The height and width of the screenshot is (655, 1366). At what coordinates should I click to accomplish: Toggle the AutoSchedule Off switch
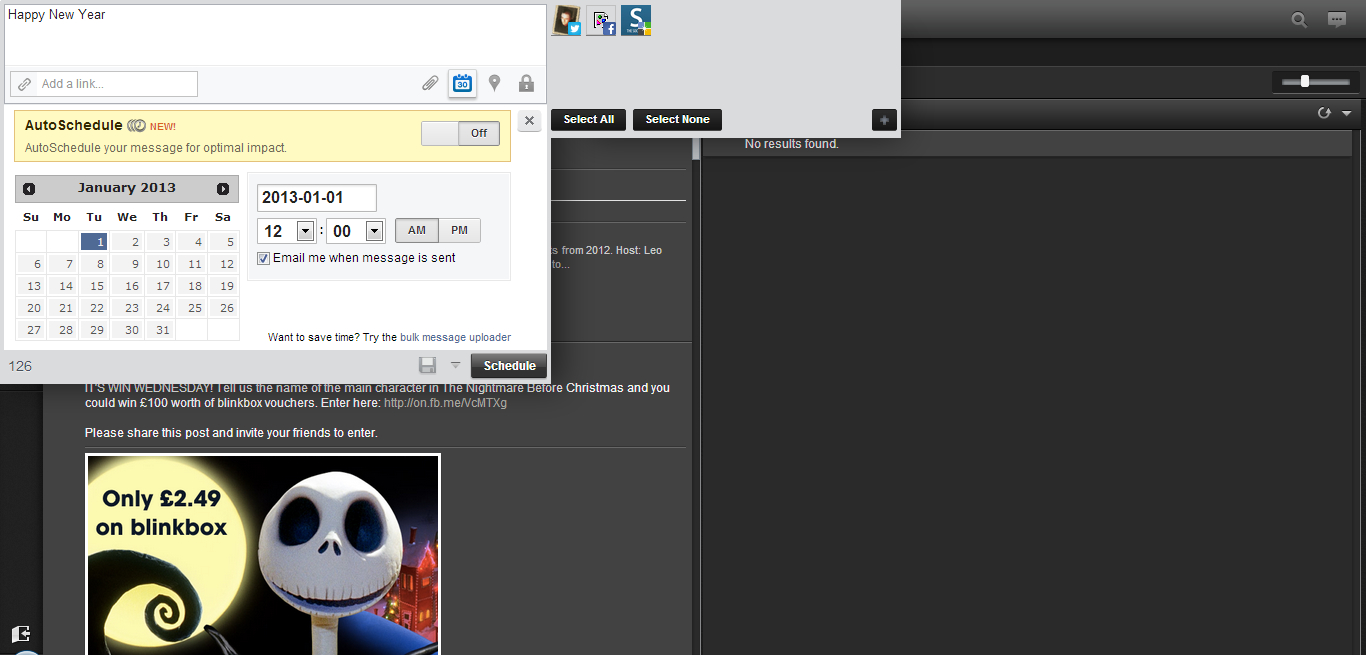pyautogui.click(x=460, y=133)
